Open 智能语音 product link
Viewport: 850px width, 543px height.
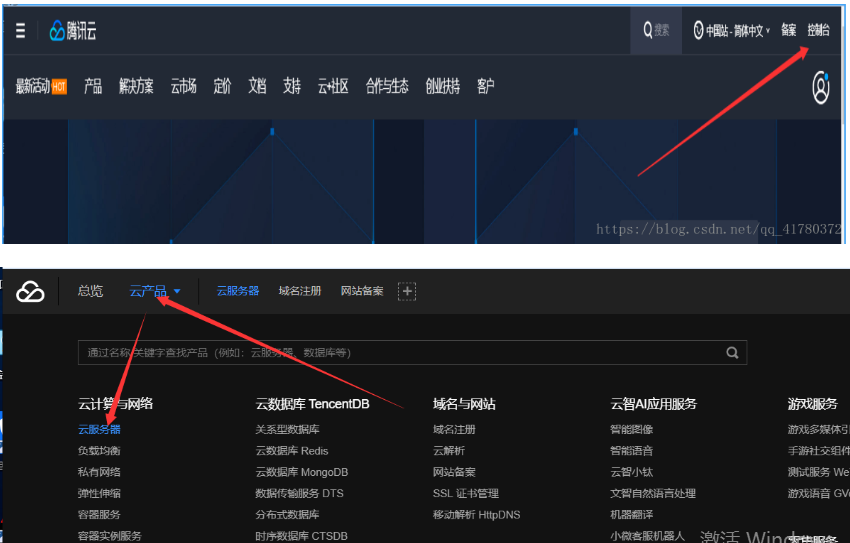point(632,451)
